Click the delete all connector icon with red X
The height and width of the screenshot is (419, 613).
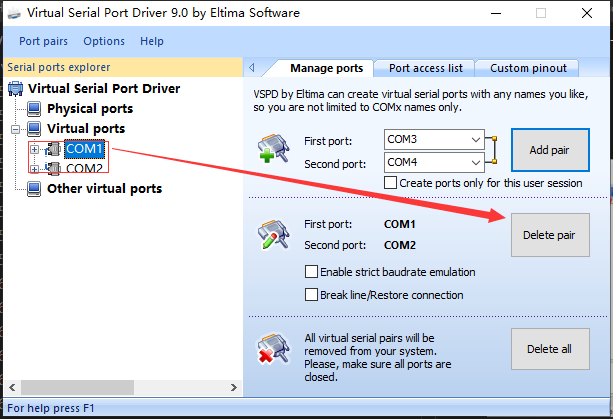273,349
